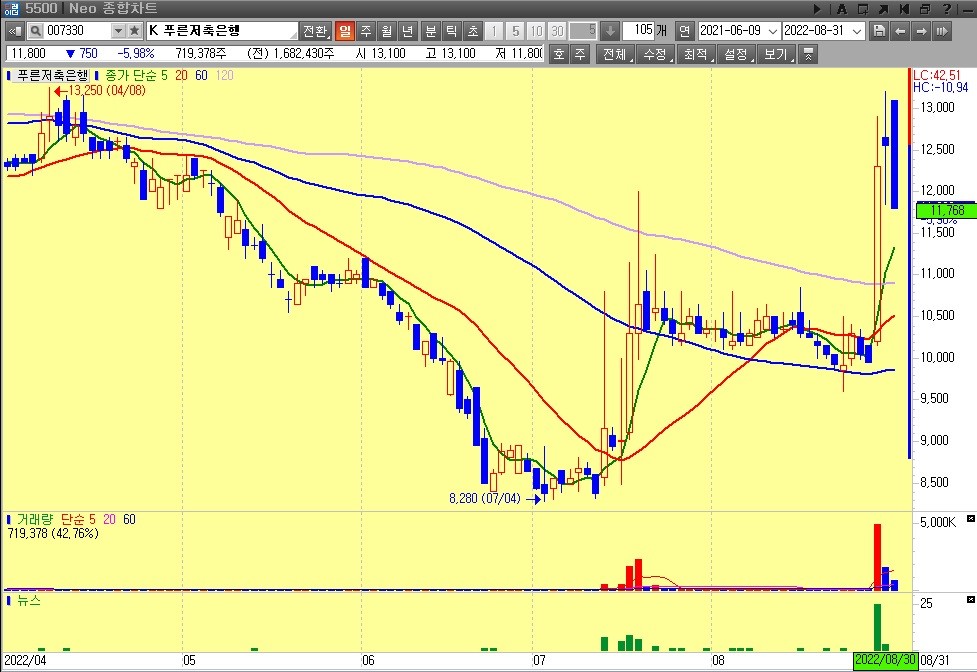Image resolution: width=977 pixels, height=672 pixels.
Task: Click the skip-to-start icon in the title bar
Action: coord(904,9)
